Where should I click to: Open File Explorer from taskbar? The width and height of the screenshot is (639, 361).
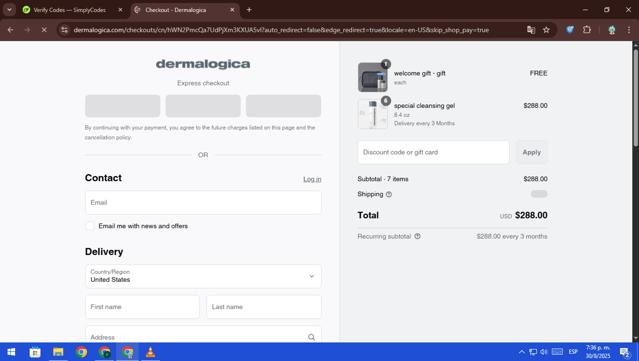[58, 352]
